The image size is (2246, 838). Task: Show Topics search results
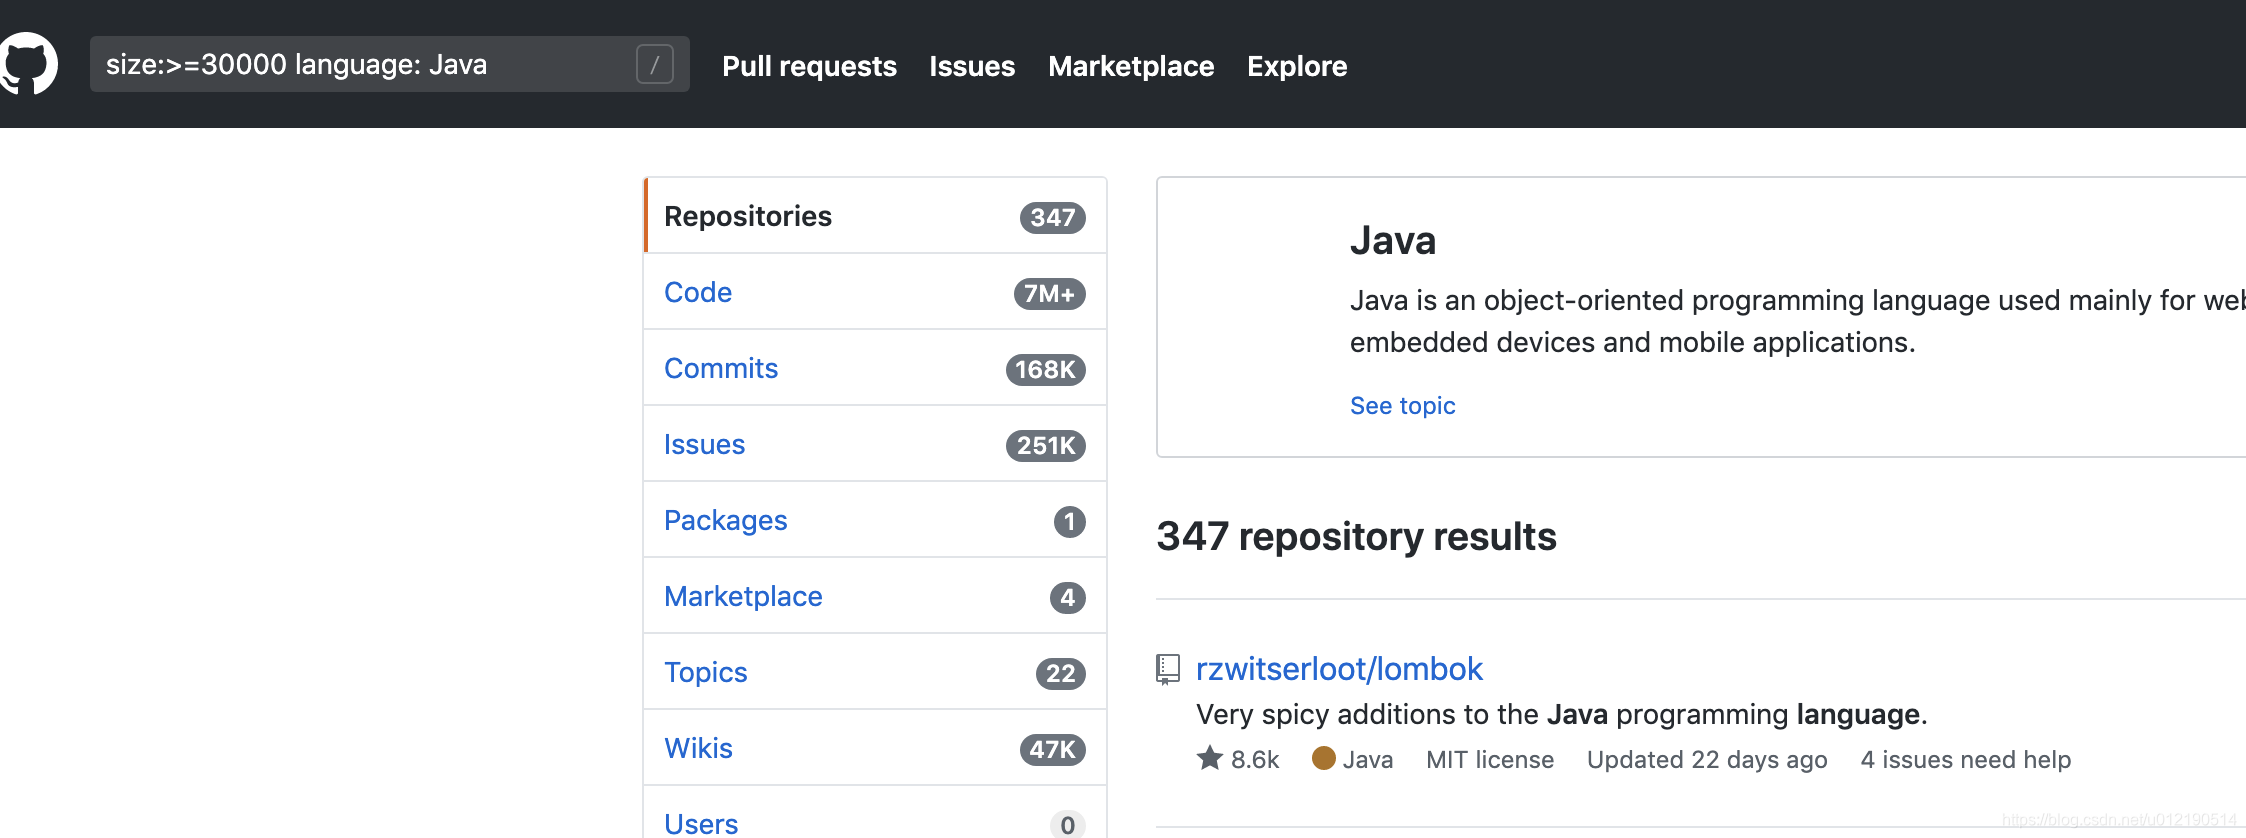coord(875,672)
